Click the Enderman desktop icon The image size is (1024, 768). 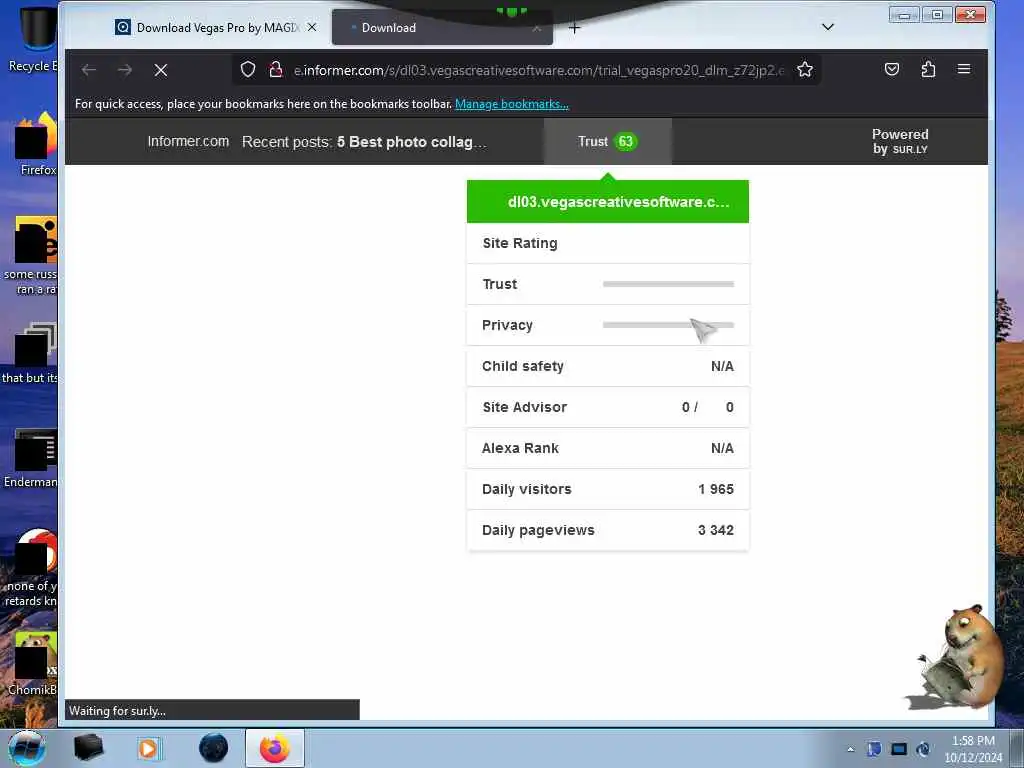coord(33,457)
